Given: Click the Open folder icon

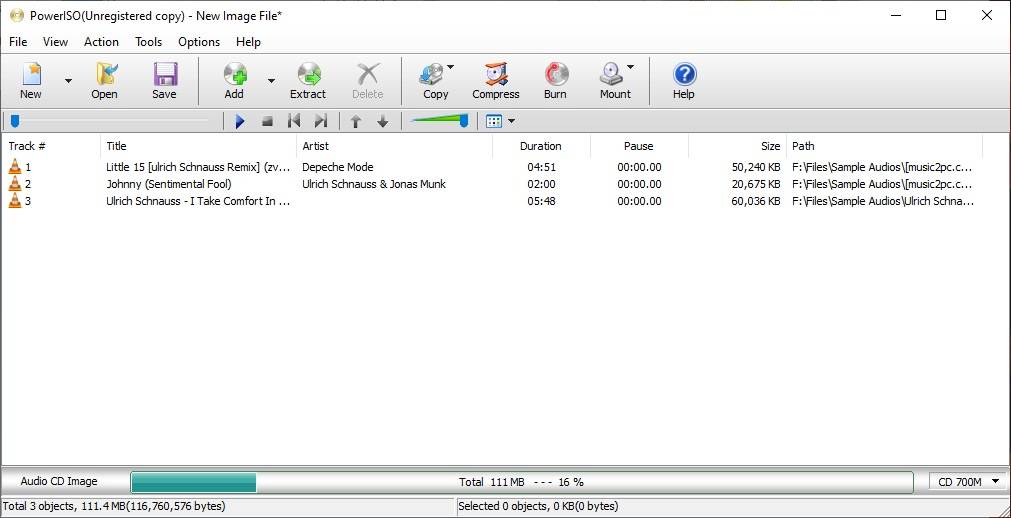Looking at the screenshot, I should point(106,74).
